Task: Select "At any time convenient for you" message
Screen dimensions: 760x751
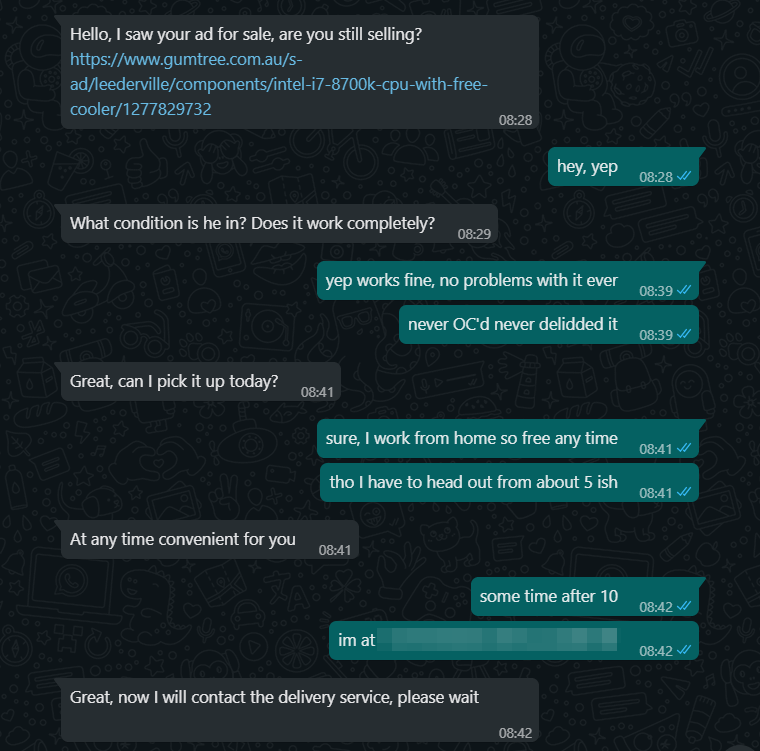Action: click(x=183, y=540)
